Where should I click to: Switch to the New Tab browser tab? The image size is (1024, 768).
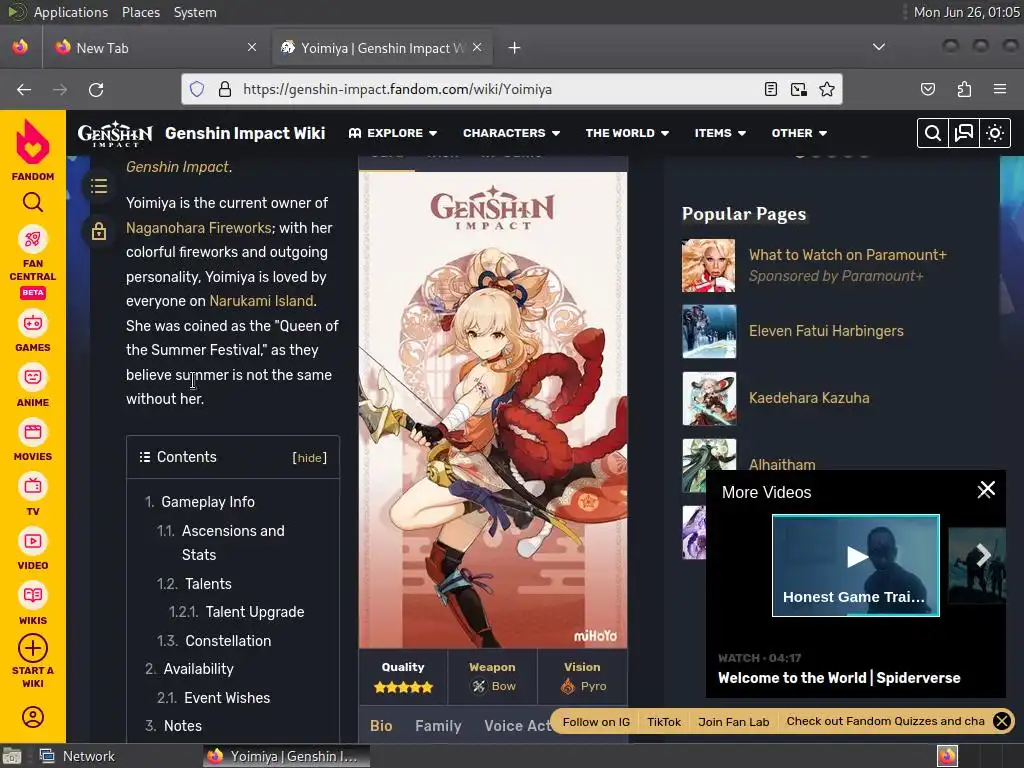pos(157,48)
